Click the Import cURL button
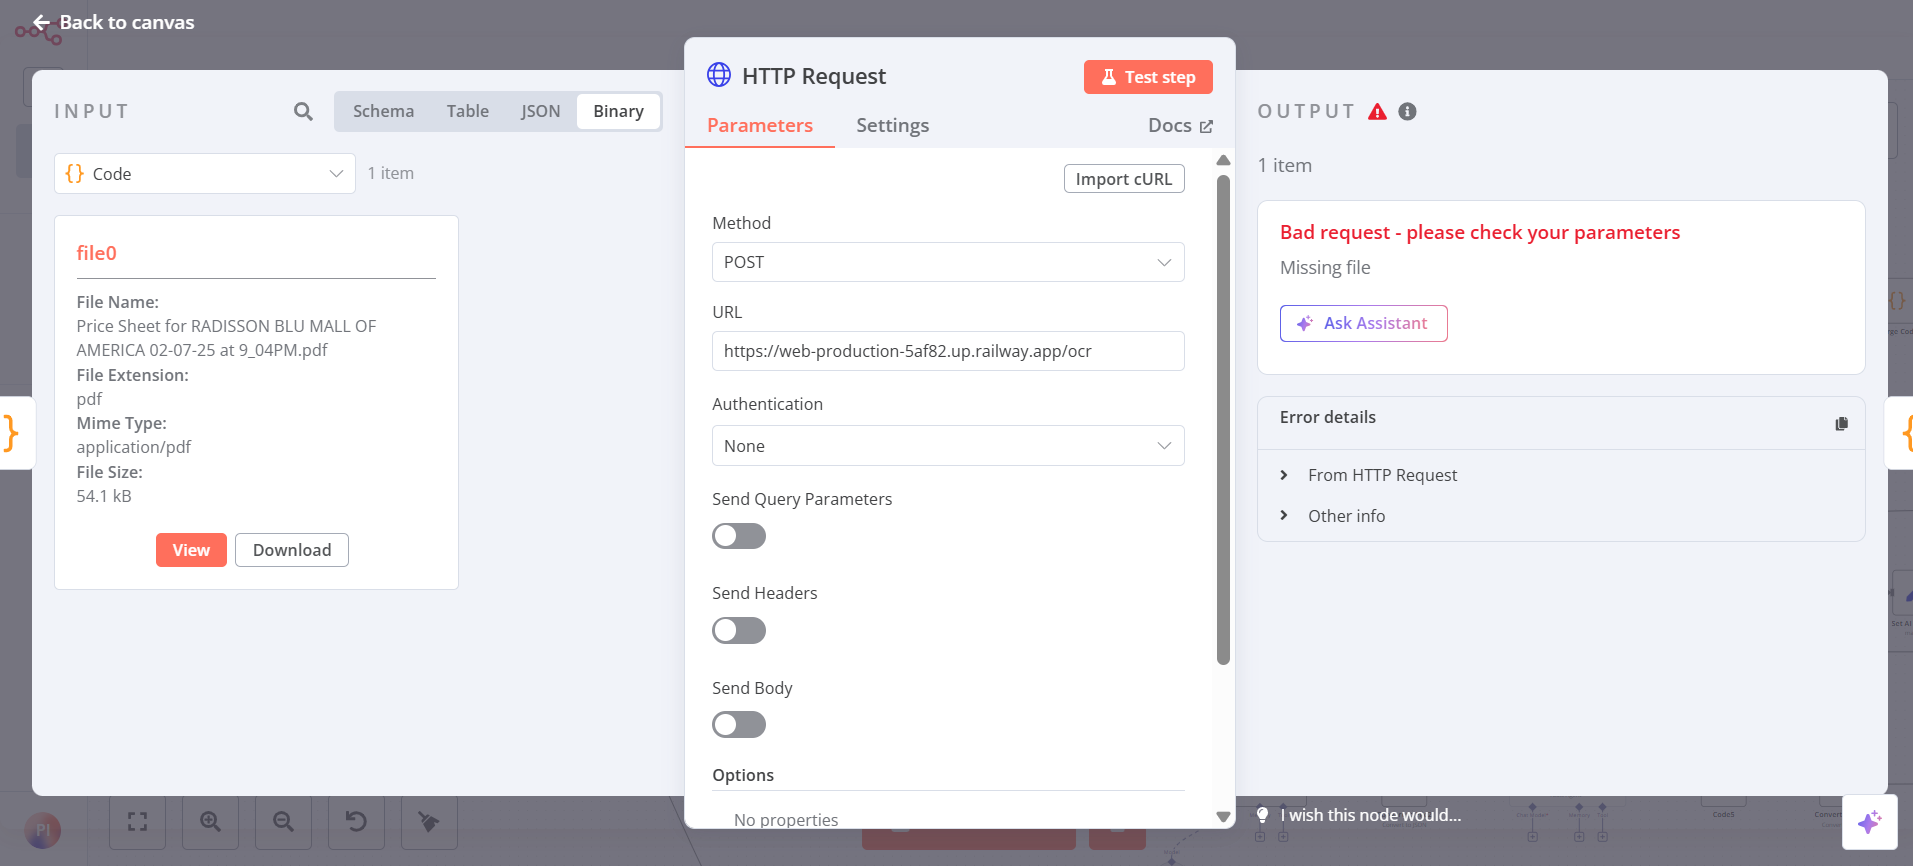This screenshot has height=866, width=1913. tap(1124, 179)
